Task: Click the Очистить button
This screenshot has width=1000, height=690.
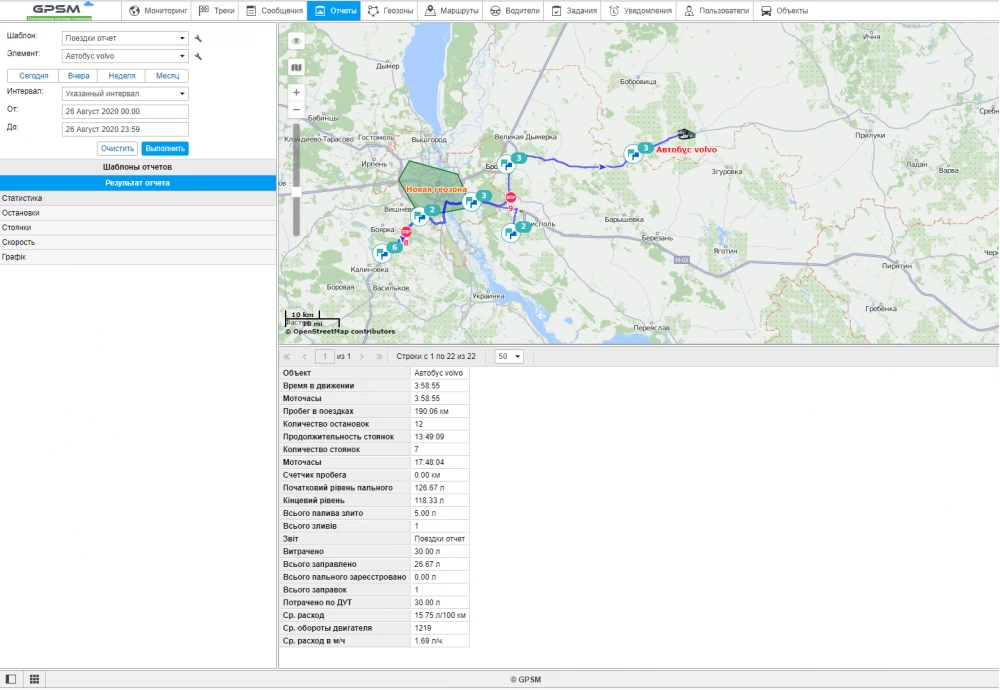Action: point(117,148)
